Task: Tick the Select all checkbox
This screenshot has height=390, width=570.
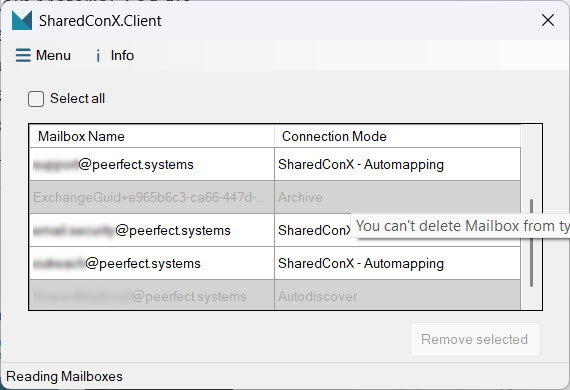Action: [36, 99]
